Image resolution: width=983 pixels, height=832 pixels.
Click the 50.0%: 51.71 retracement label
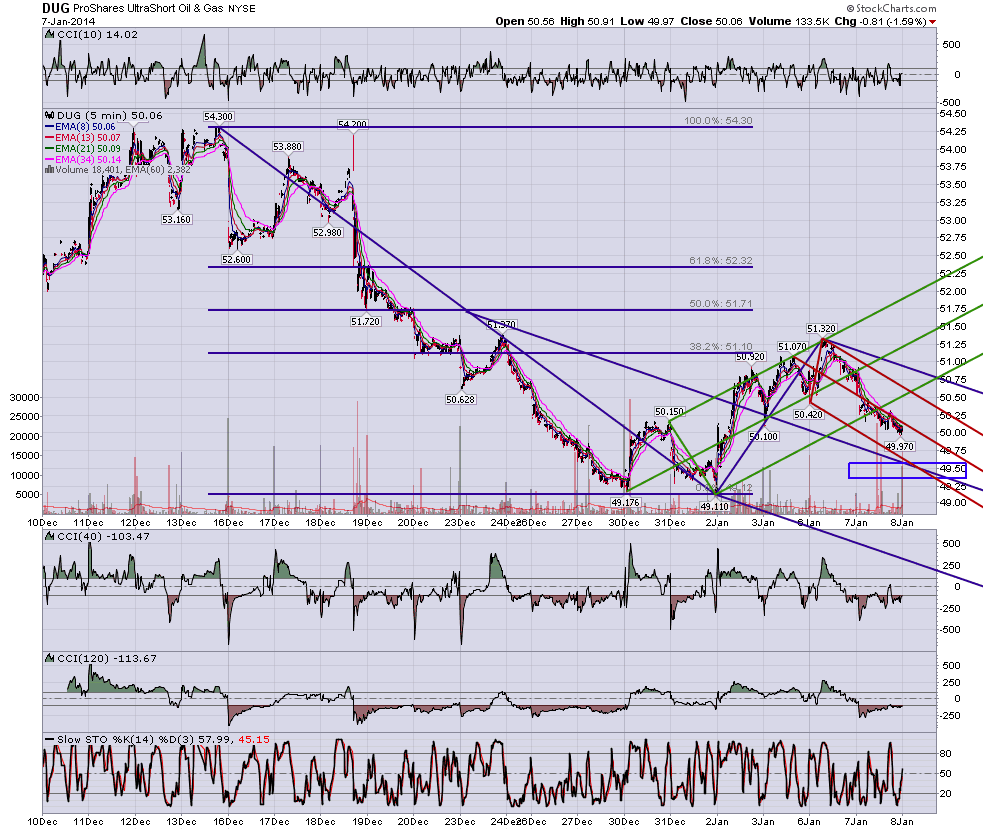click(720, 303)
